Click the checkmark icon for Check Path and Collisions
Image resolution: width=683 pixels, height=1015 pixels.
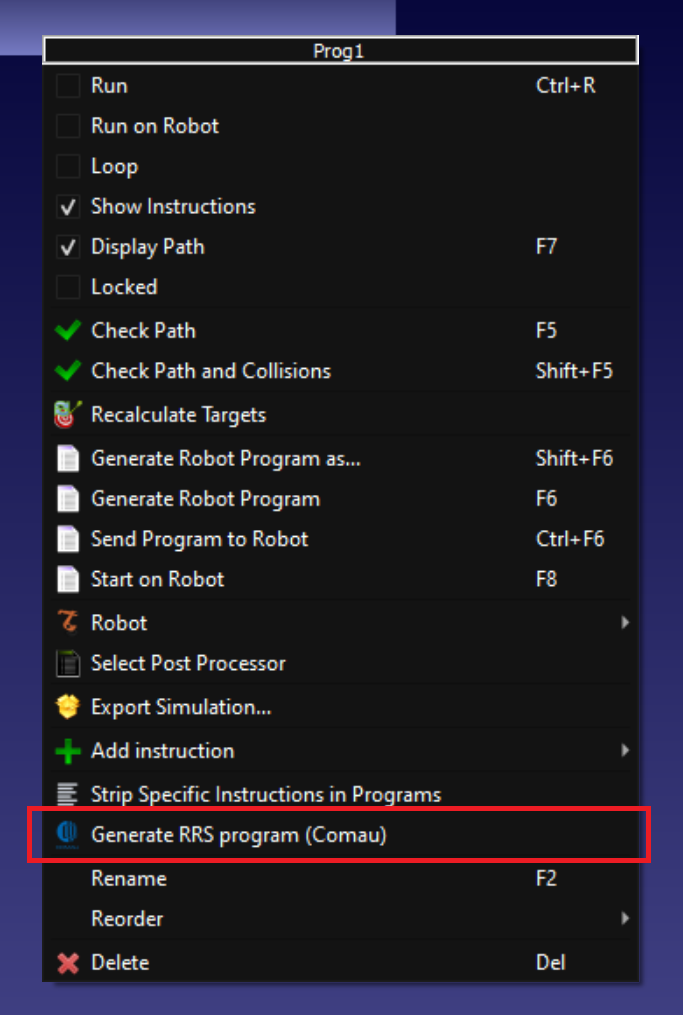[68, 371]
